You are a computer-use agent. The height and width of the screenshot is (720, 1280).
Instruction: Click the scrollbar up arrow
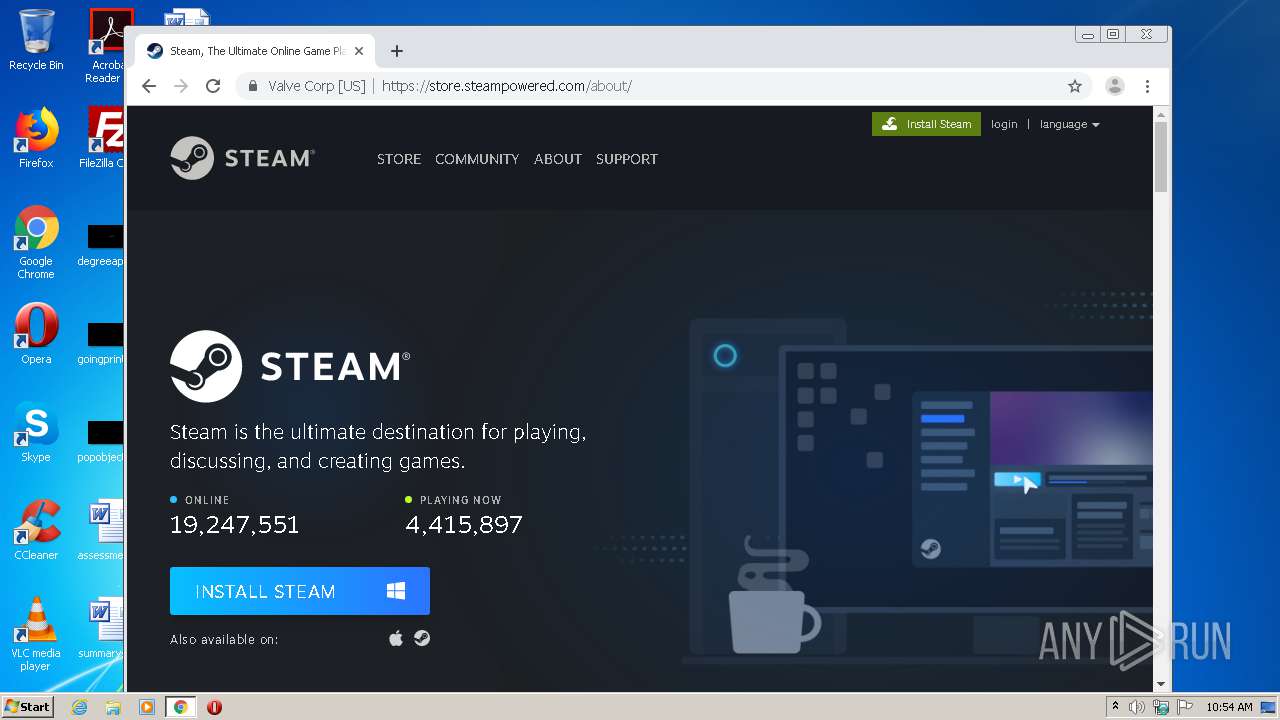point(1161,113)
